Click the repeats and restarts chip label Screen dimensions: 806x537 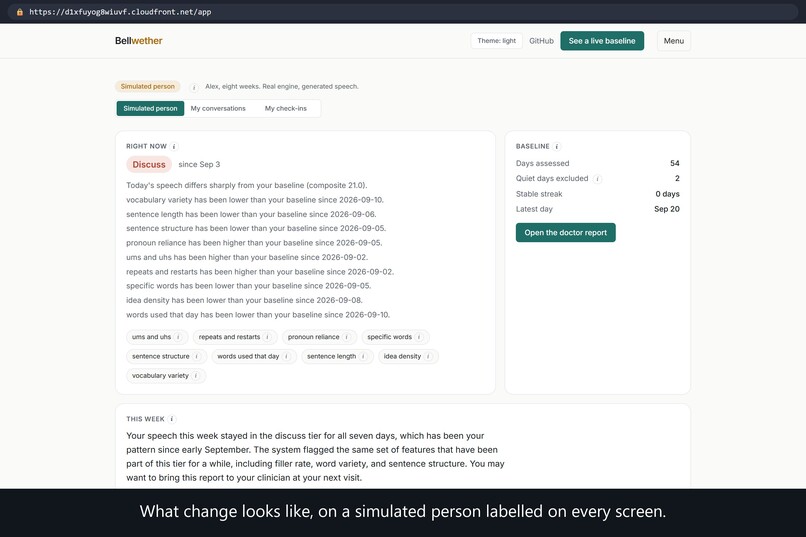pyautogui.click(x=229, y=337)
